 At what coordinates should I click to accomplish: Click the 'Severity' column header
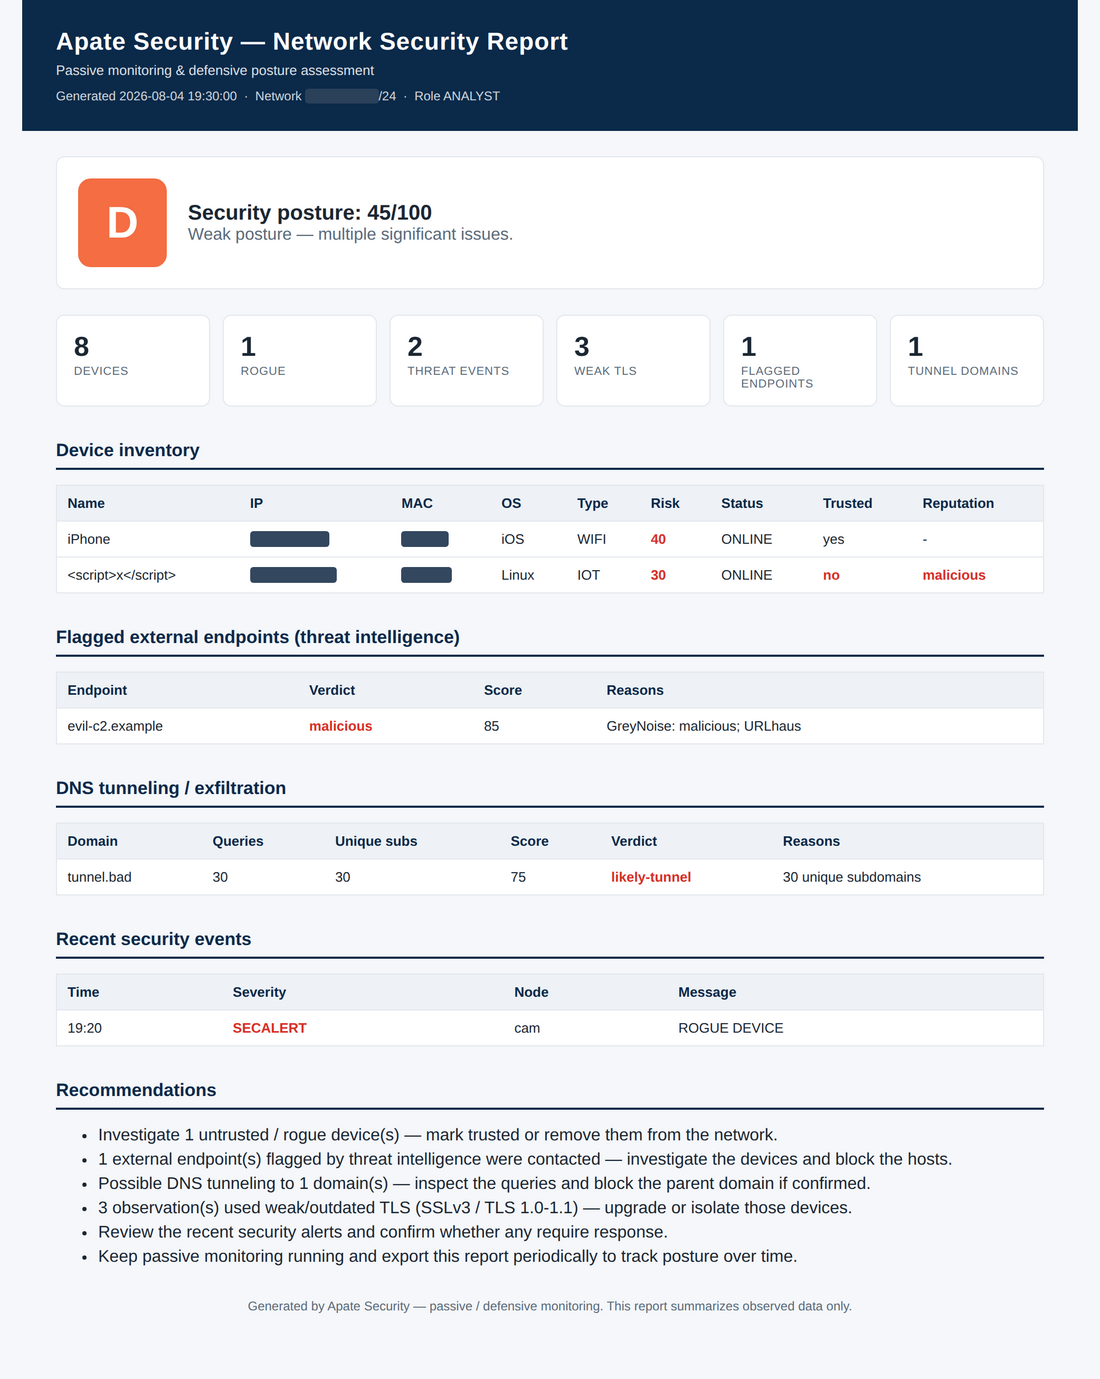pos(259,992)
